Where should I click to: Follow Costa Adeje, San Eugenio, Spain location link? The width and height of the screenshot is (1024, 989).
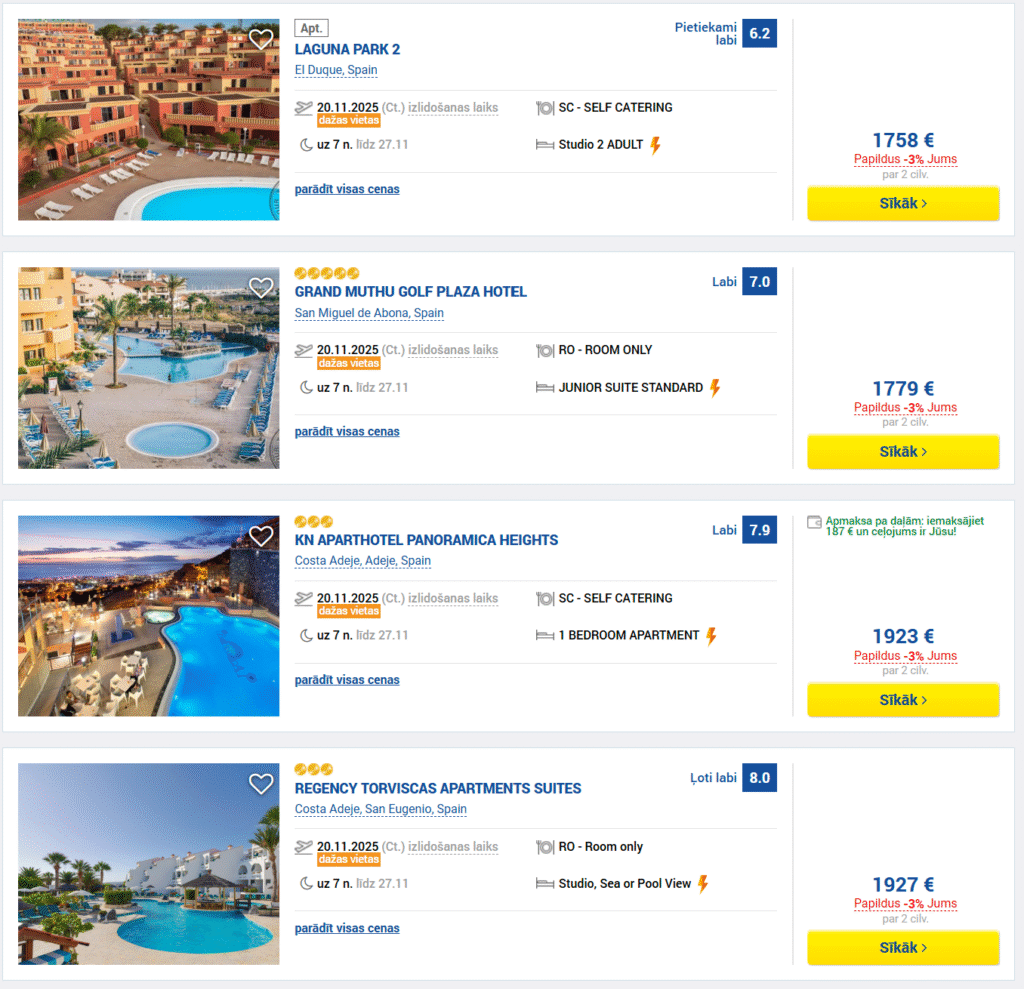pyautogui.click(x=381, y=809)
